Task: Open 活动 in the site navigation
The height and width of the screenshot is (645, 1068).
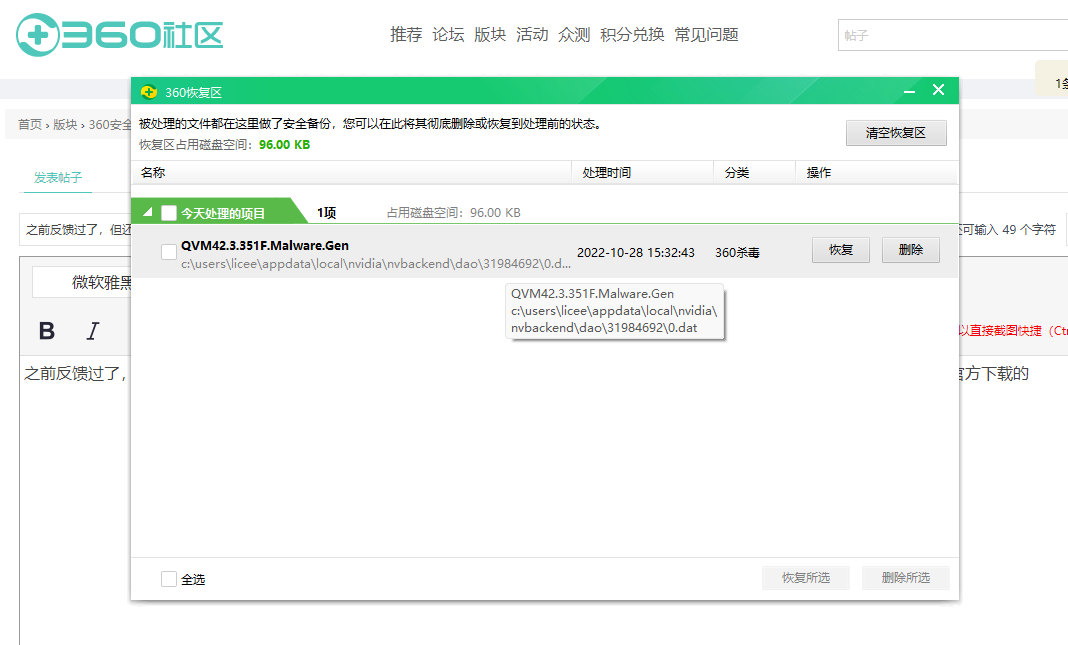Action: [532, 35]
